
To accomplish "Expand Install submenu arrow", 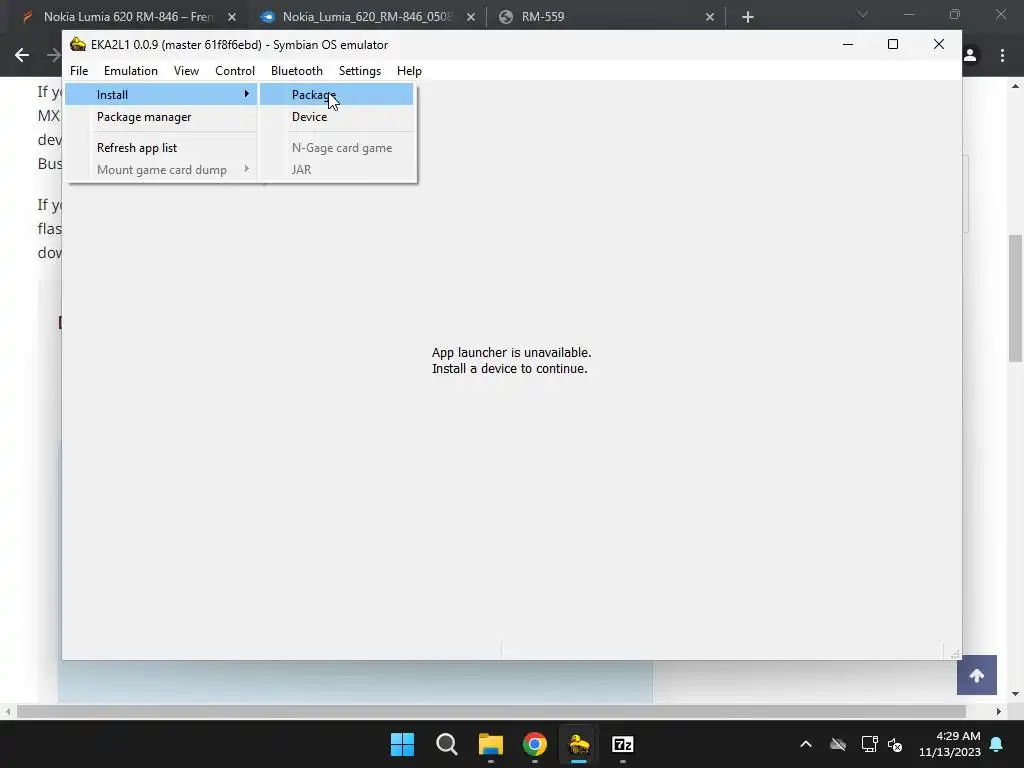I will (246, 94).
